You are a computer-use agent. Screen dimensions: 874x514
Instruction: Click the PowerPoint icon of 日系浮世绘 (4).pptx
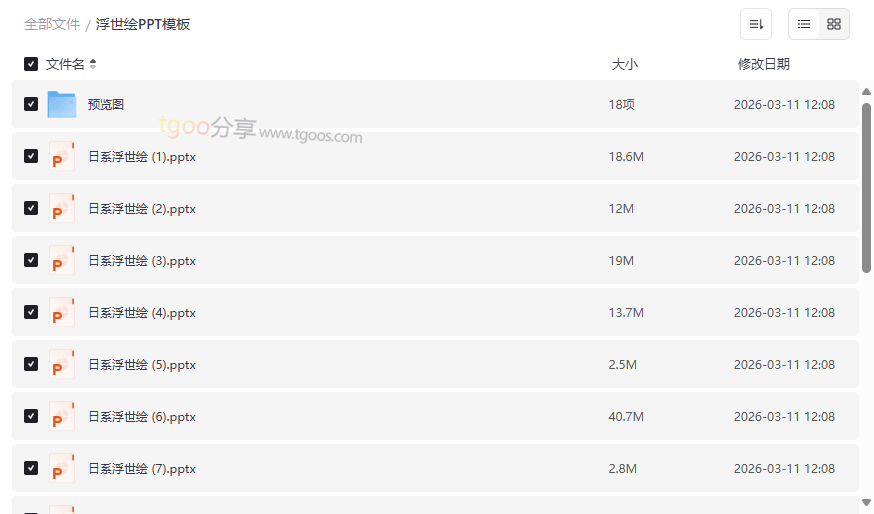[x=62, y=313]
